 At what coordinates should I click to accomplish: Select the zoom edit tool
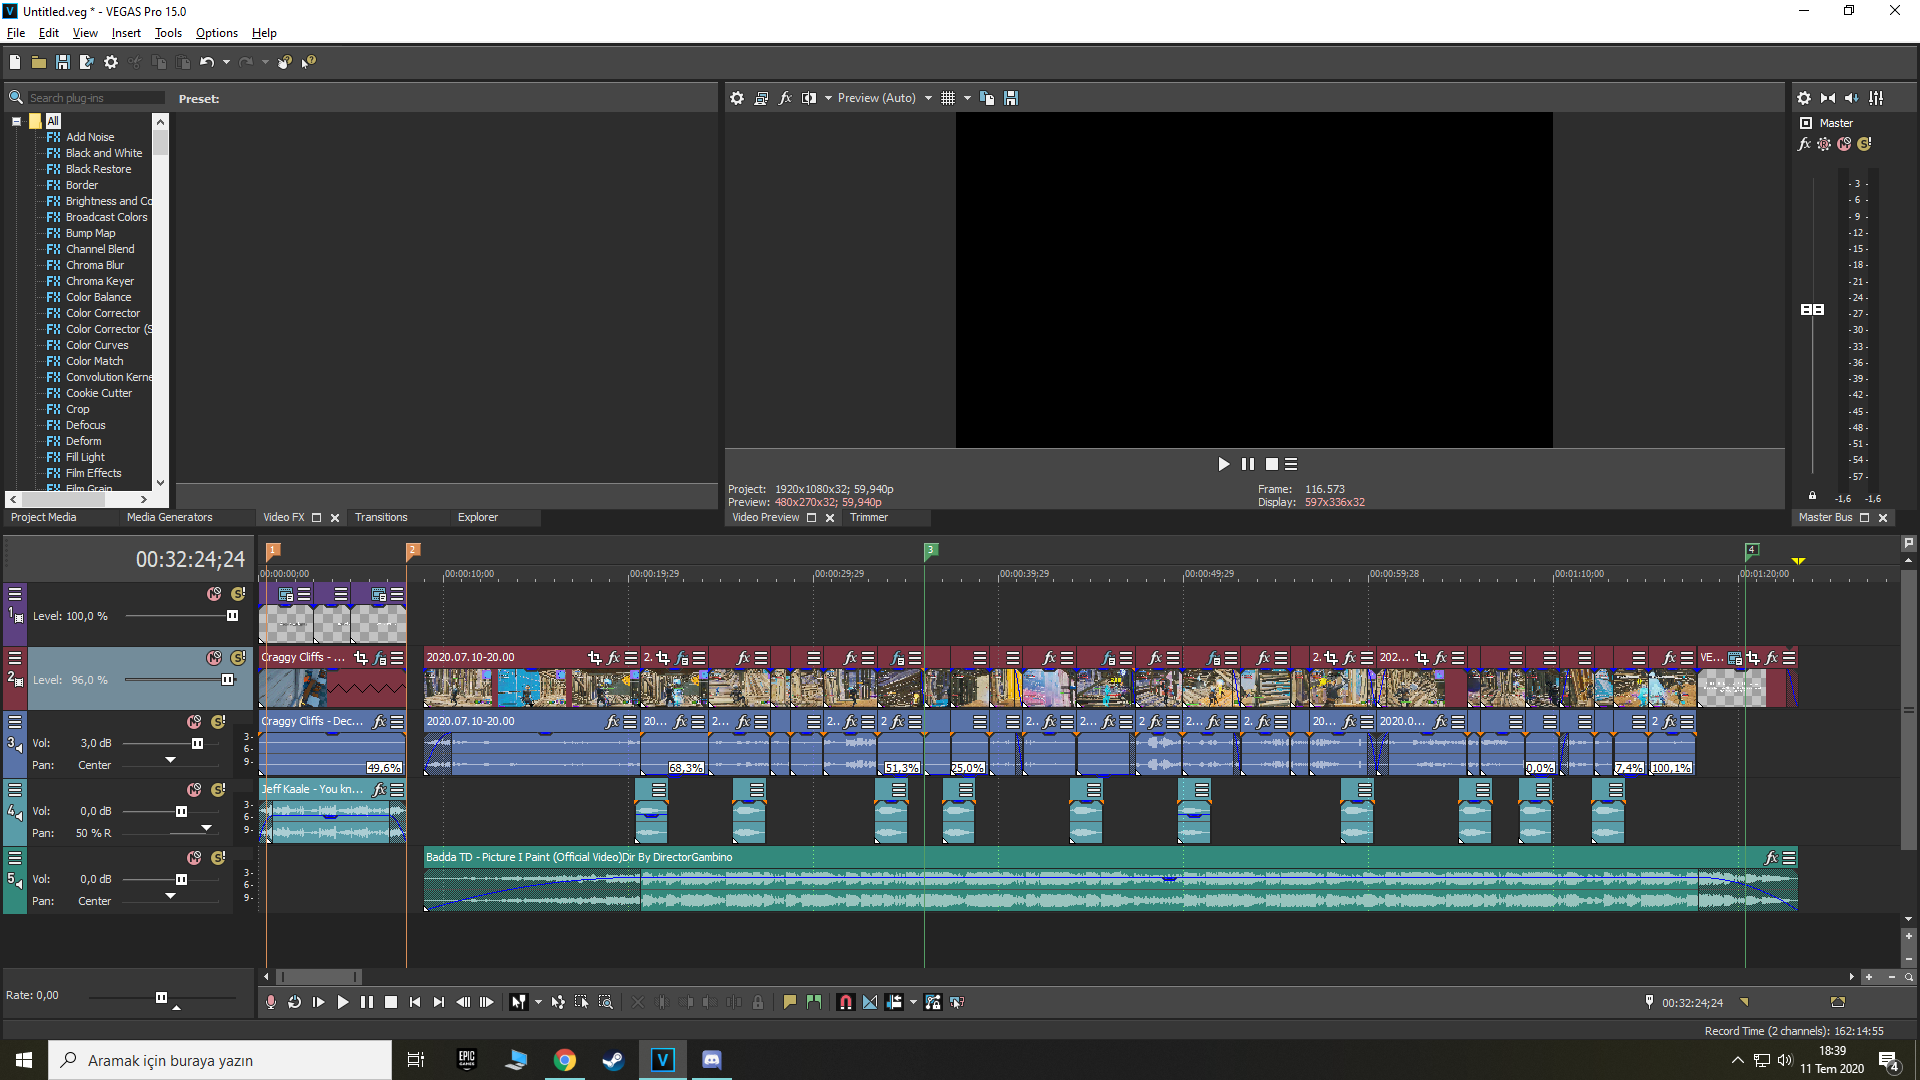pyautogui.click(x=606, y=1002)
